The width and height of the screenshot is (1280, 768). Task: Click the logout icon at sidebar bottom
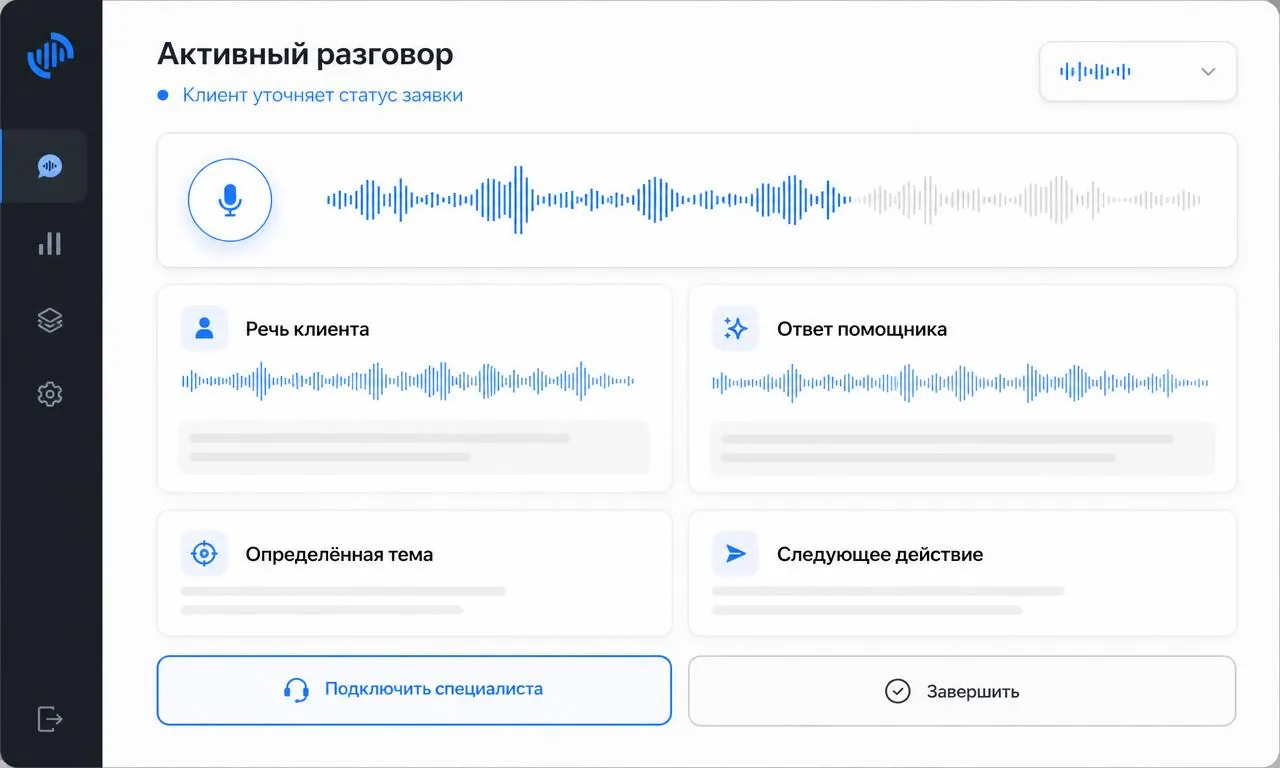click(50, 718)
